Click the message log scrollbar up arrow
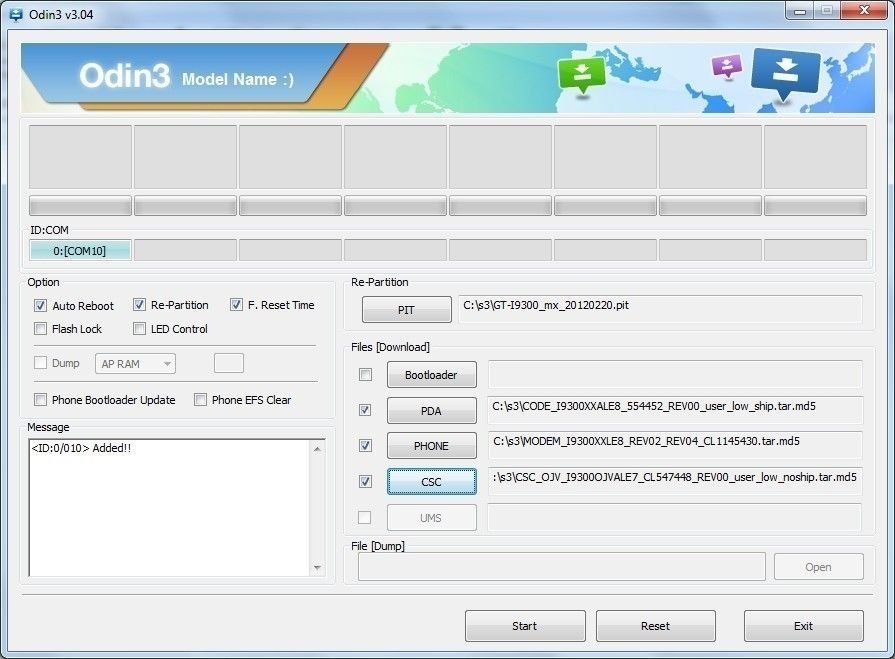 [x=317, y=449]
